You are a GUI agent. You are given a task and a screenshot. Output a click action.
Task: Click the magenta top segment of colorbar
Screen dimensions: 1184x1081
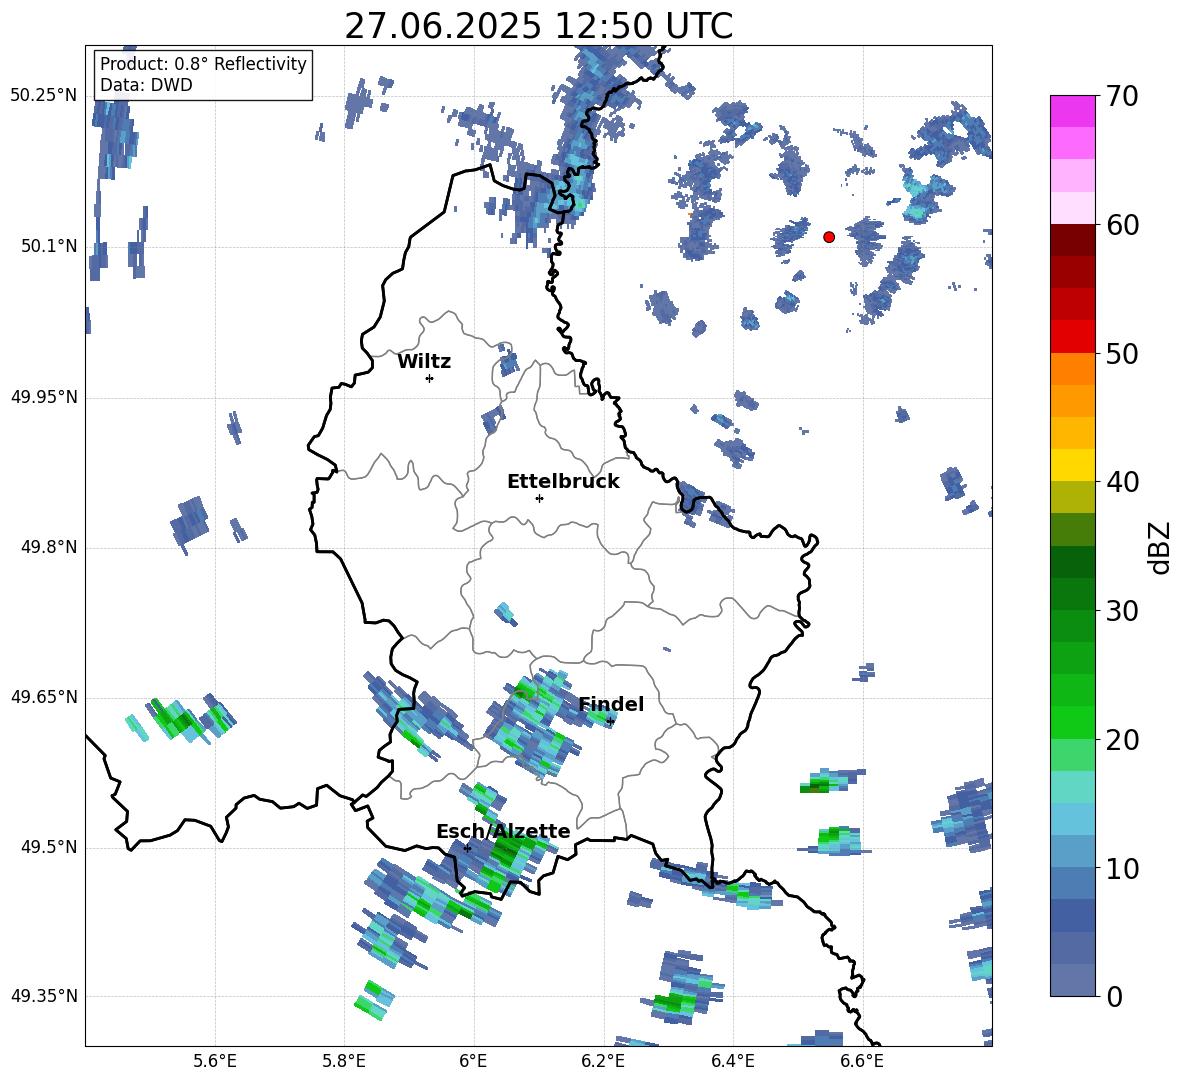click(1073, 112)
